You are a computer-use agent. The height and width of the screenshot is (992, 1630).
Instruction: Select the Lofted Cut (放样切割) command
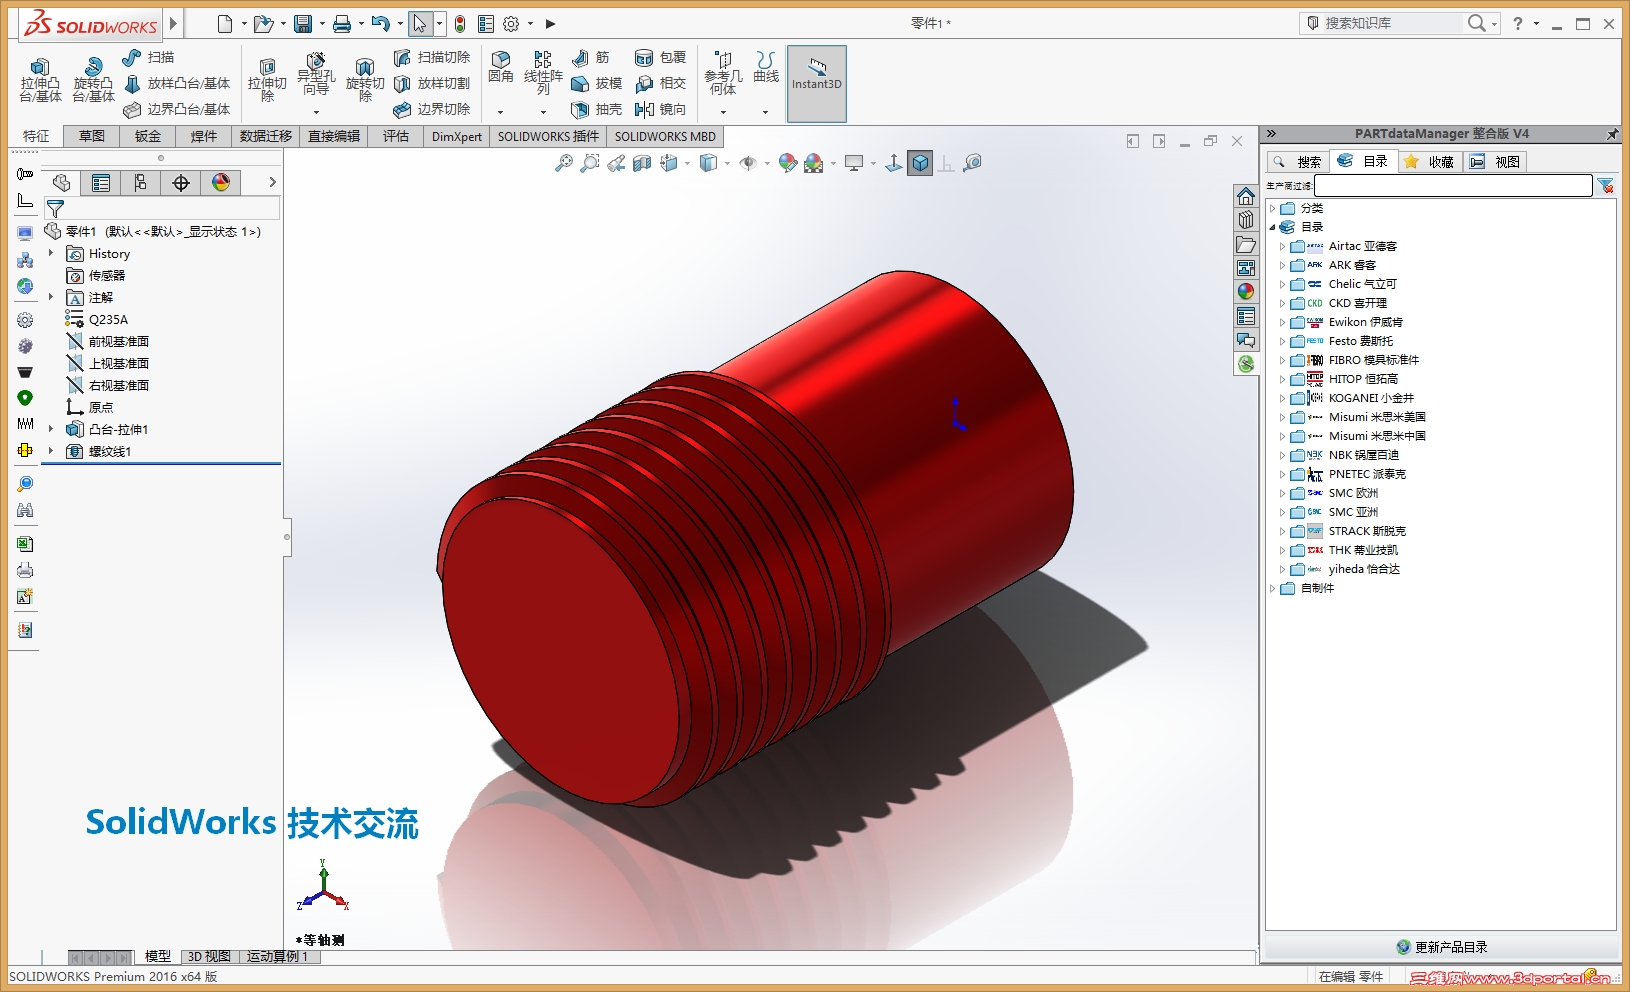tap(432, 84)
